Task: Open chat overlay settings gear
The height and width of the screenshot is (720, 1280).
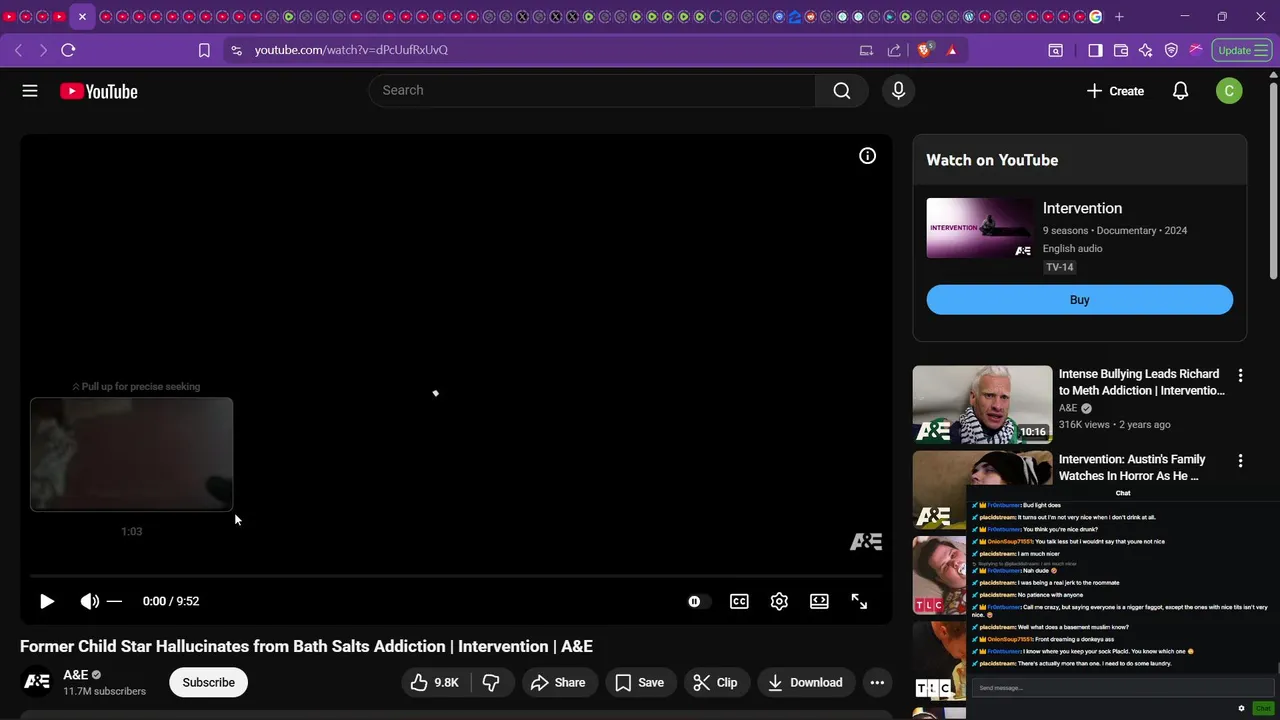Action: pos(1241,708)
